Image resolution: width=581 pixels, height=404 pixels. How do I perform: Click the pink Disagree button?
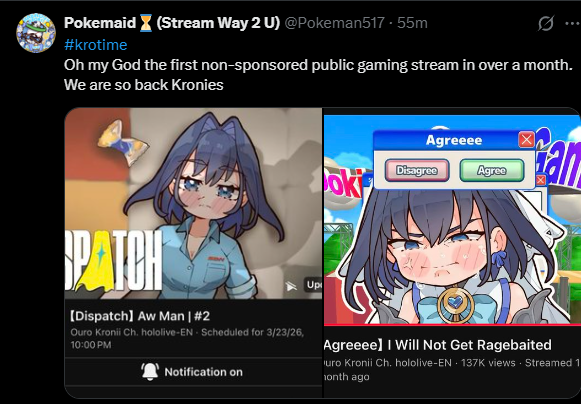click(x=417, y=170)
